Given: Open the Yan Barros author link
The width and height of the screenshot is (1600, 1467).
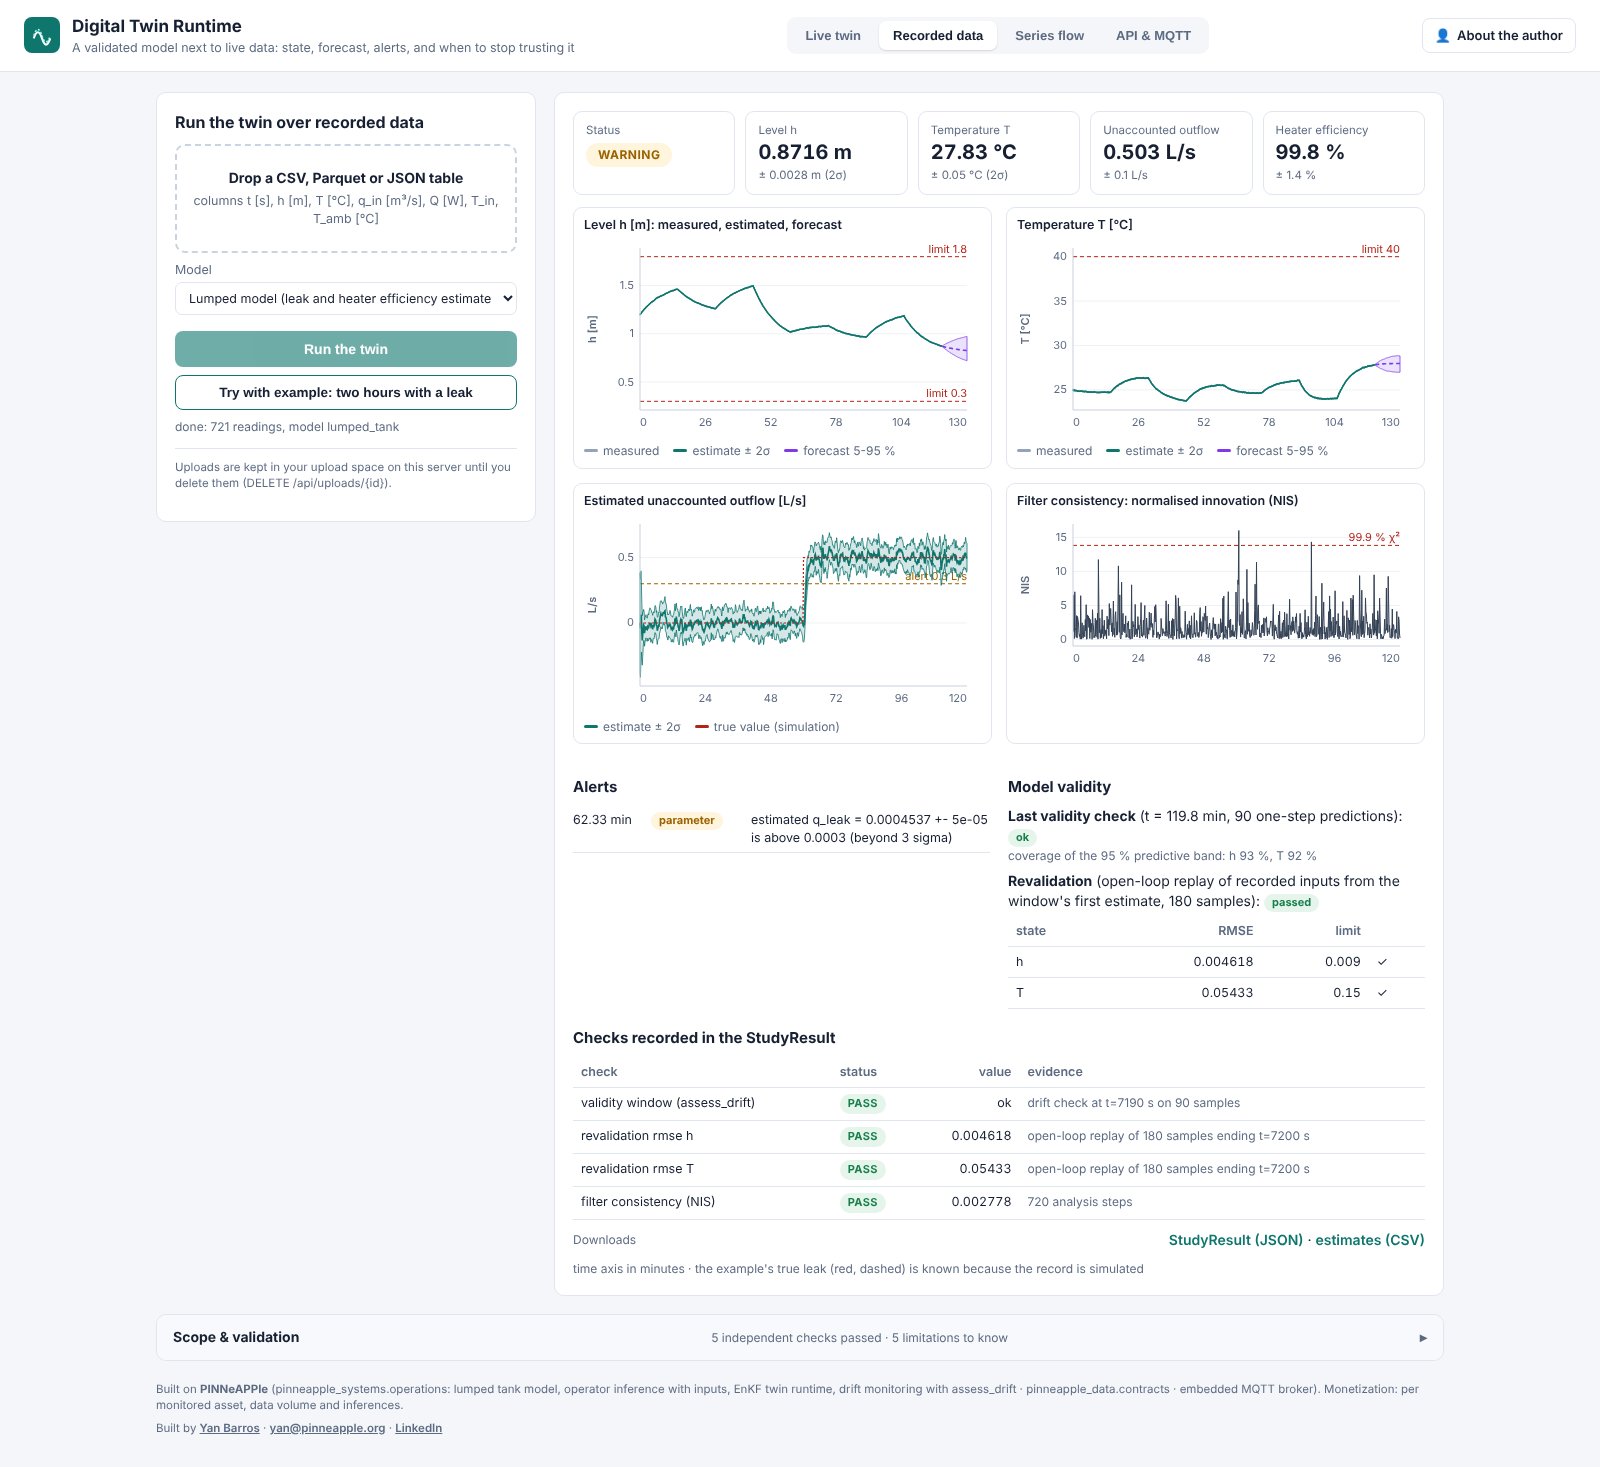Looking at the screenshot, I should point(229,1428).
